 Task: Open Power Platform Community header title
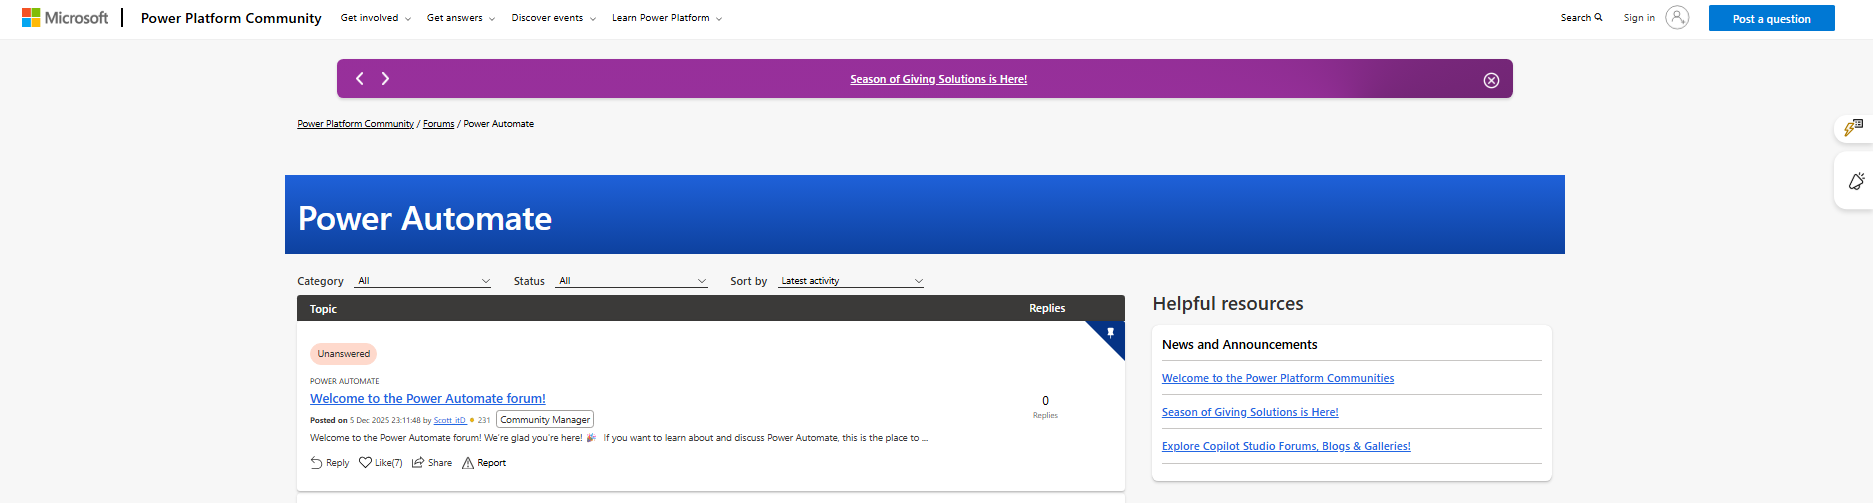click(x=231, y=18)
